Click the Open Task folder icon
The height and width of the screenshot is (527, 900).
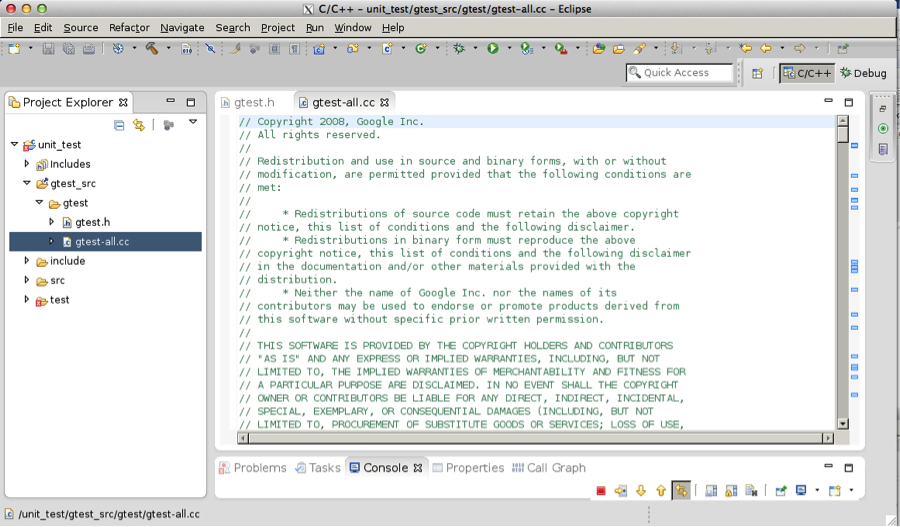pos(619,49)
